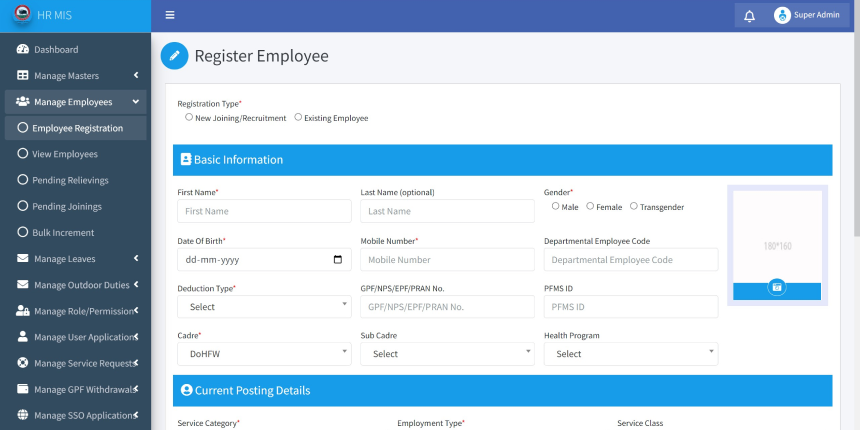Open the Deduction Type dropdown
Screen dimensions: 860x430
coord(264,307)
